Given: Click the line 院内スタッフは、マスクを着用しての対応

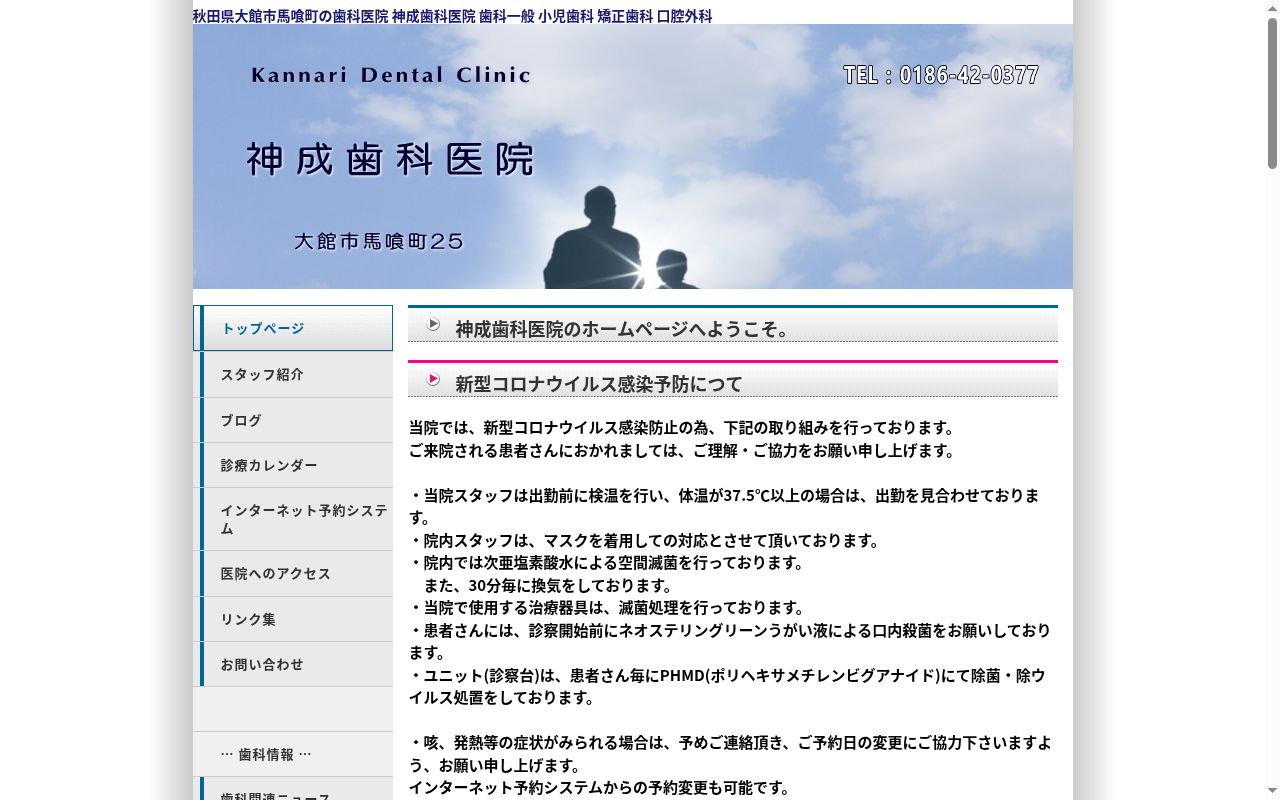Looking at the screenshot, I should [645, 540].
